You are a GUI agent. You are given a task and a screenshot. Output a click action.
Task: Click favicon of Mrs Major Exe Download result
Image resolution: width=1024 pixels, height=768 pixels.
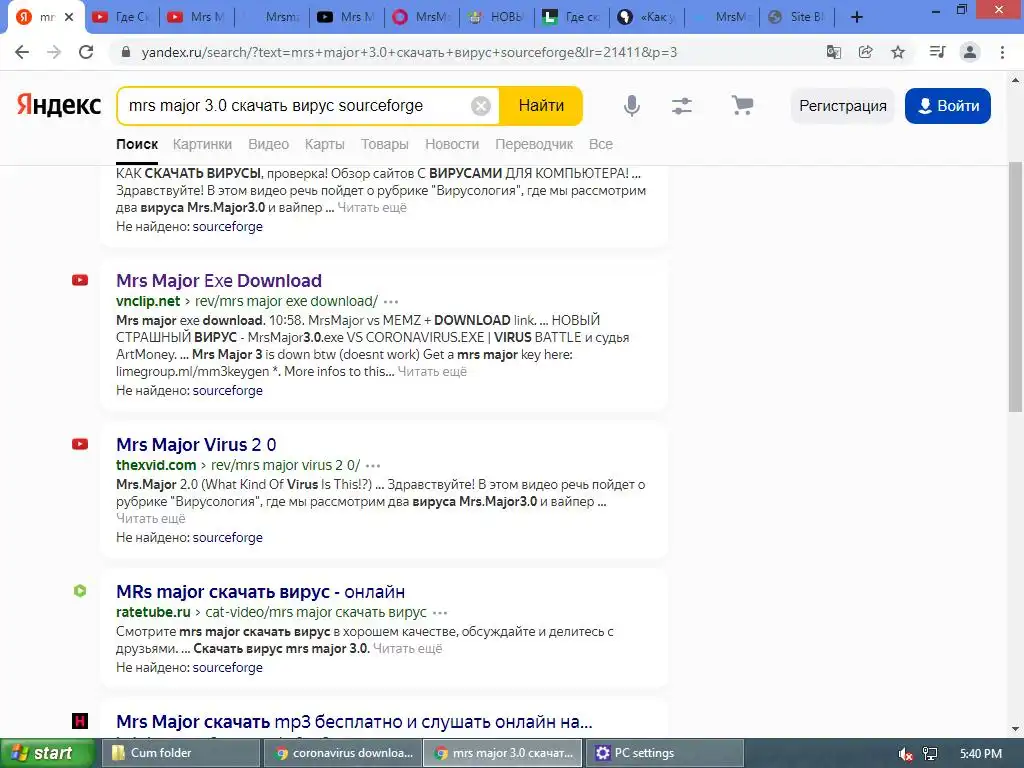click(x=80, y=280)
